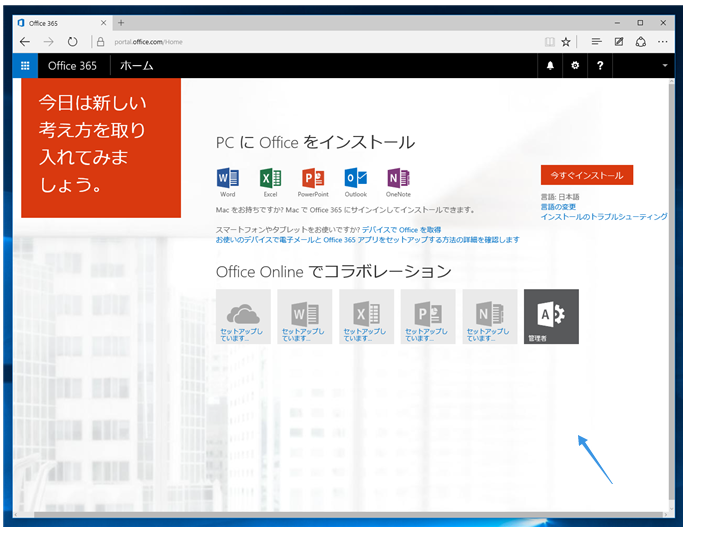This screenshot has width=710, height=533.
Task: Go back in the browser
Action: tap(25, 42)
